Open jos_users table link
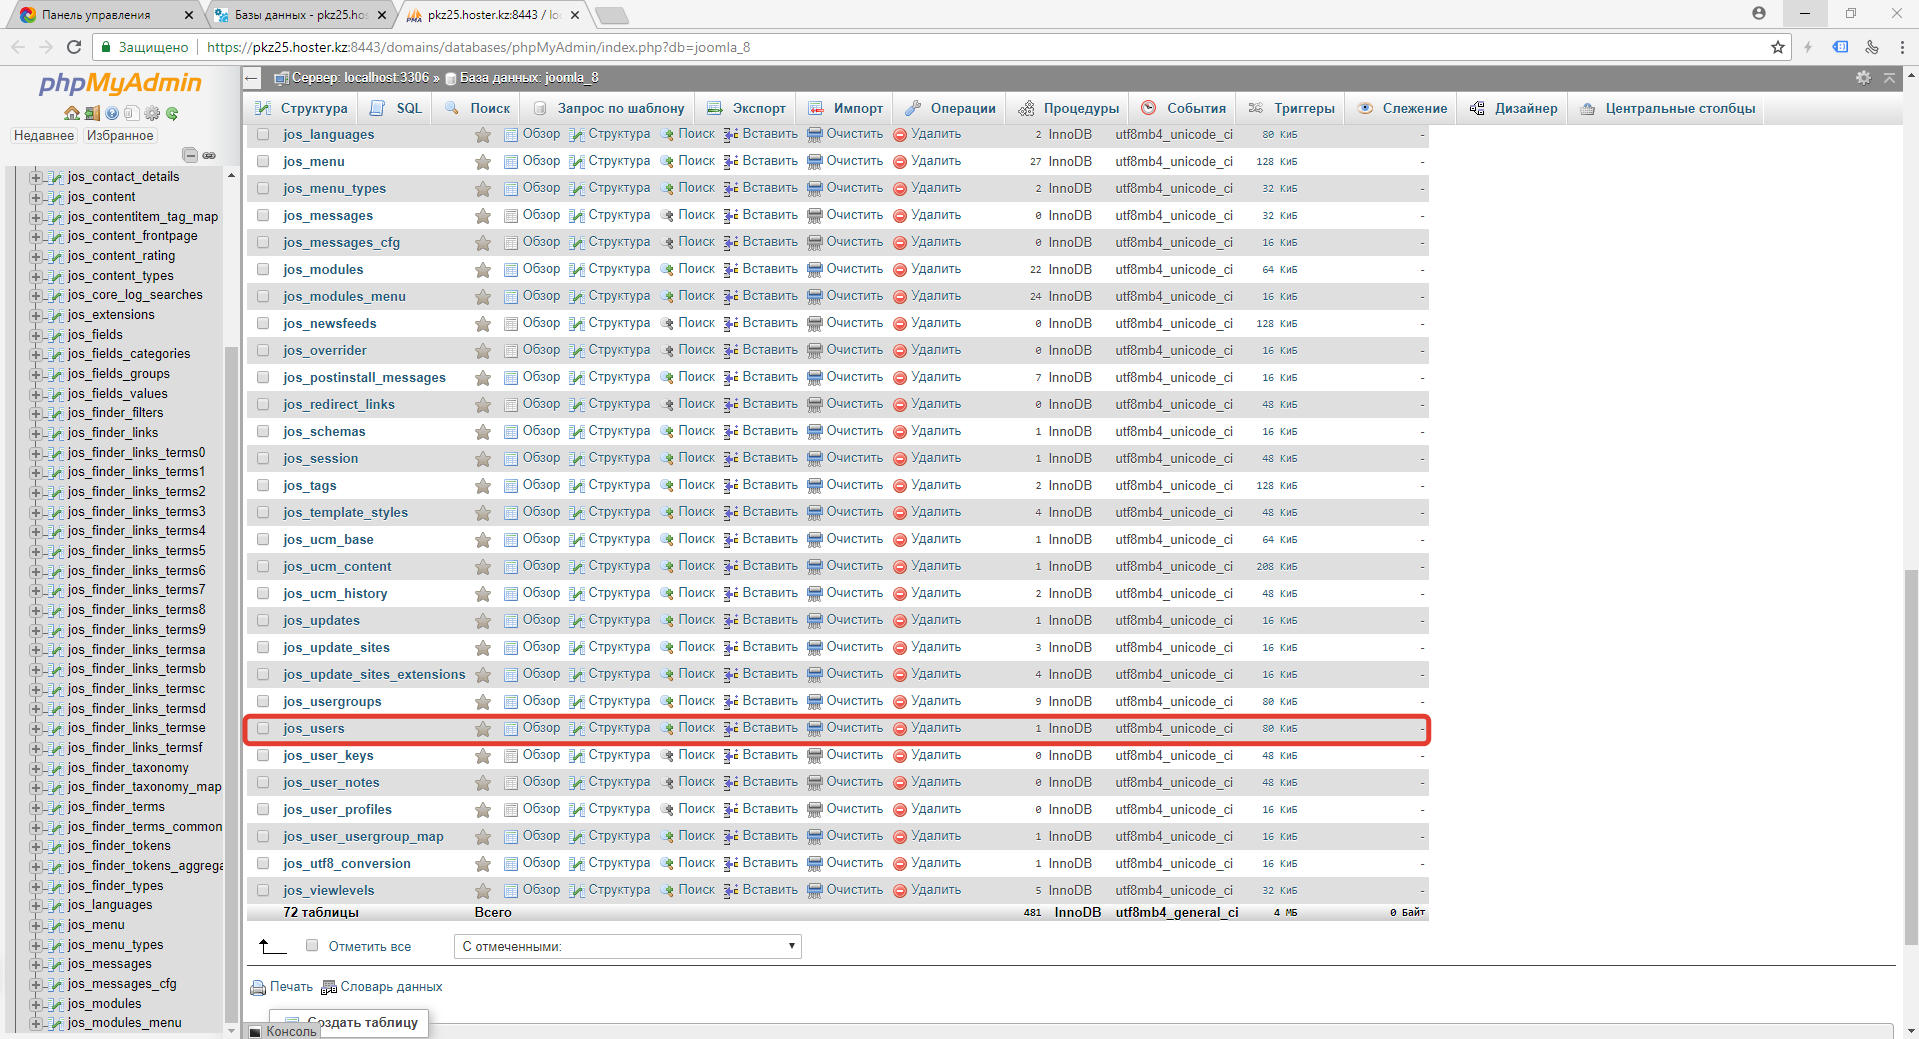The width and height of the screenshot is (1919, 1039). (314, 729)
